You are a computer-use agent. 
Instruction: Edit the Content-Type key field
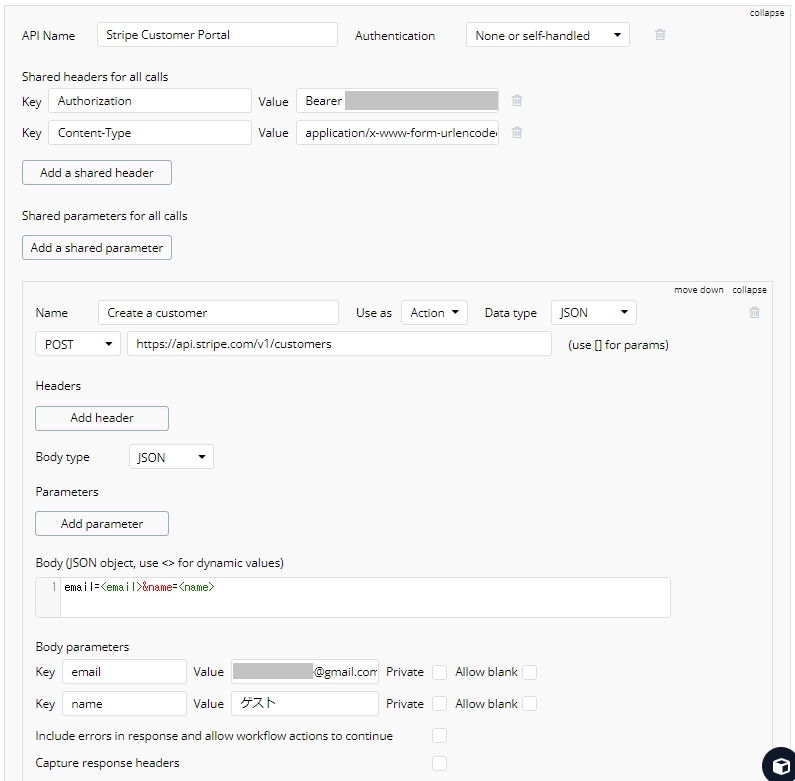[x=150, y=133]
